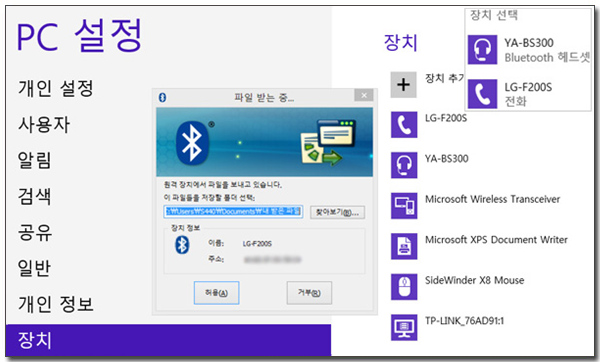Click Microsoft XPS Document Writer printer icon

pyautogui.click(x=404, y=246)
